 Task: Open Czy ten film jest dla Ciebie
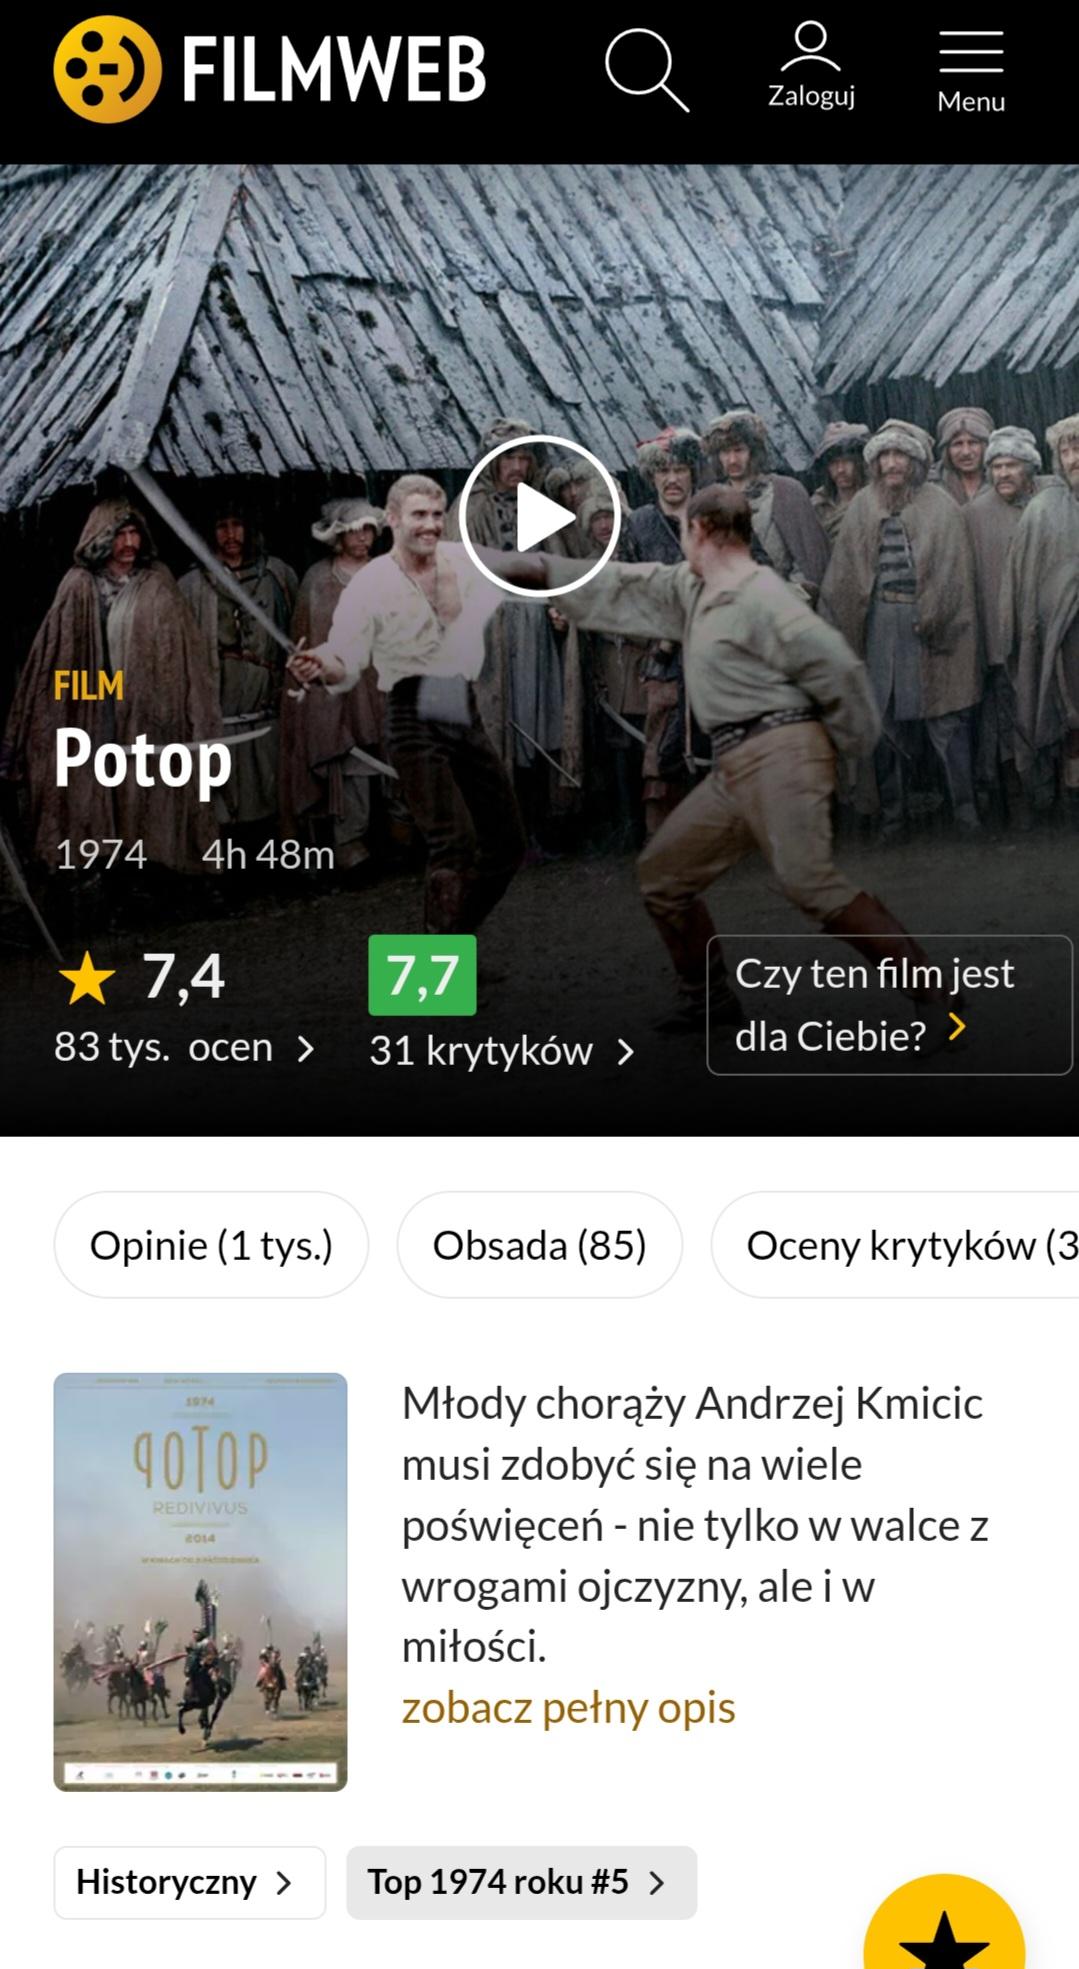(889, 1005)
